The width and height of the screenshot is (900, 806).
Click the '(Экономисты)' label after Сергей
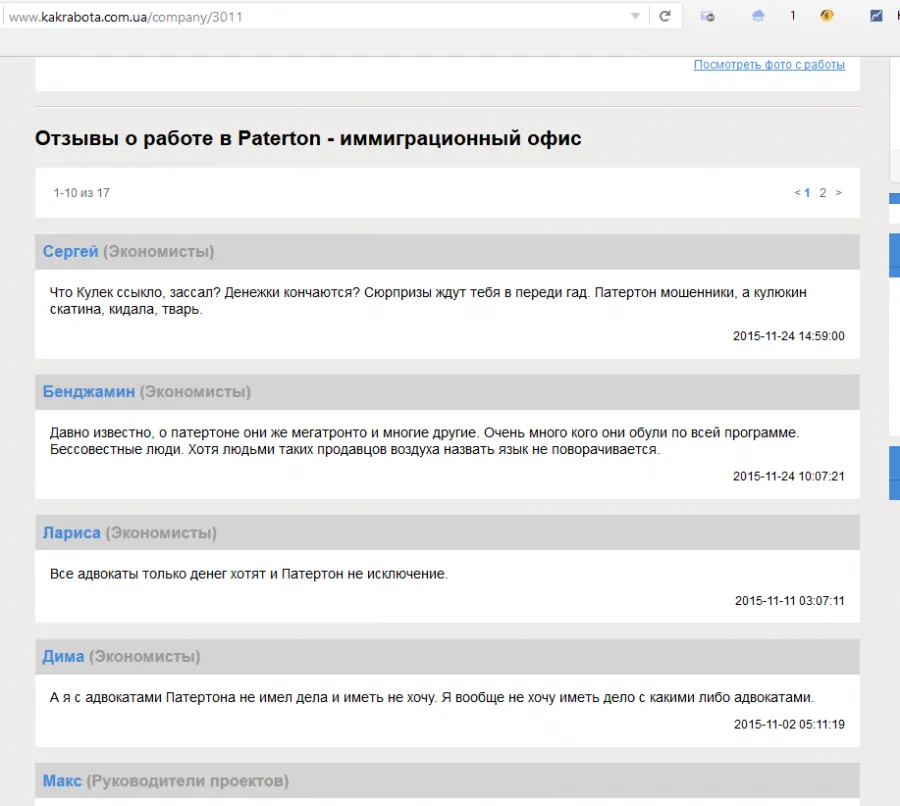[159, 251]
